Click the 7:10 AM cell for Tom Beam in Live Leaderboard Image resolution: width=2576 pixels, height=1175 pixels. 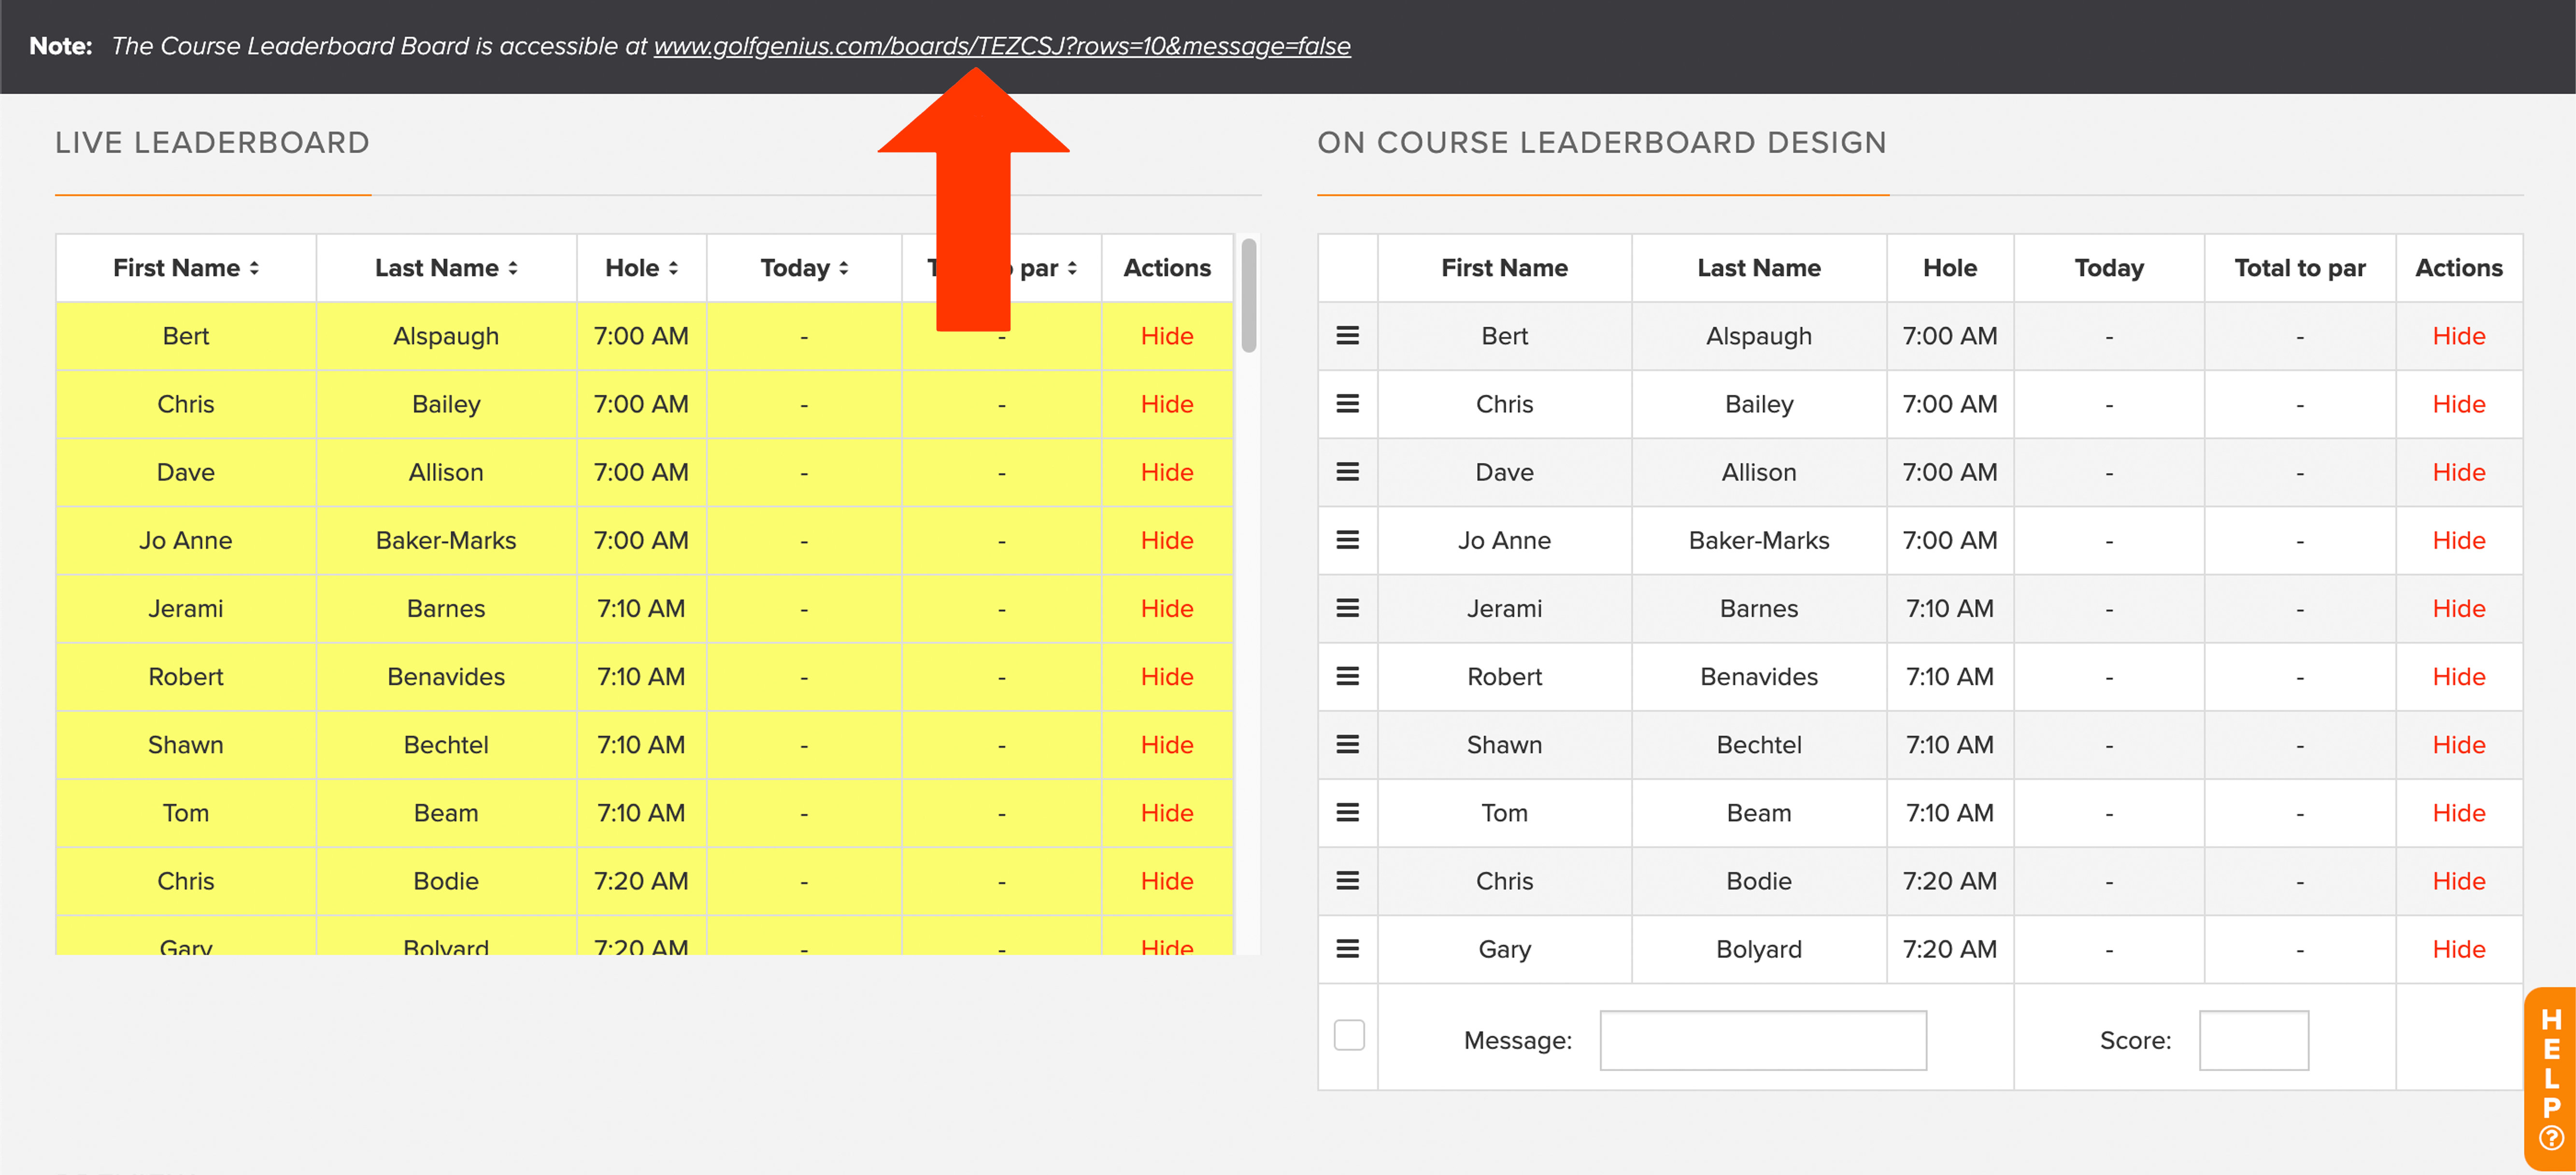coord(641,812)
